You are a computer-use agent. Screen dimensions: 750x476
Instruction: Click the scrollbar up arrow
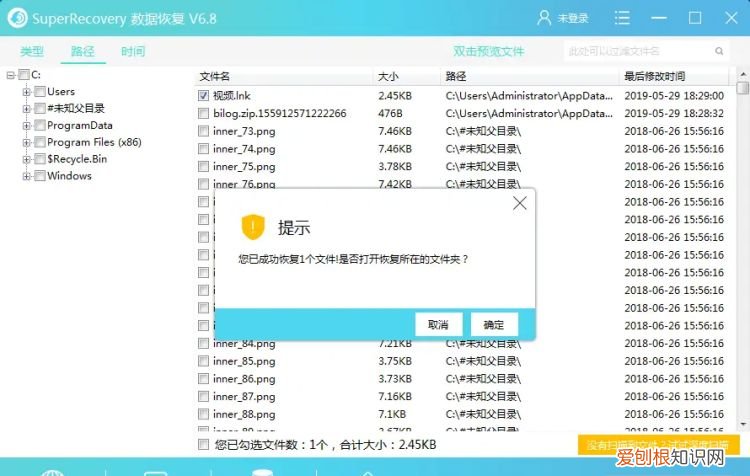(x=743, y=75)
